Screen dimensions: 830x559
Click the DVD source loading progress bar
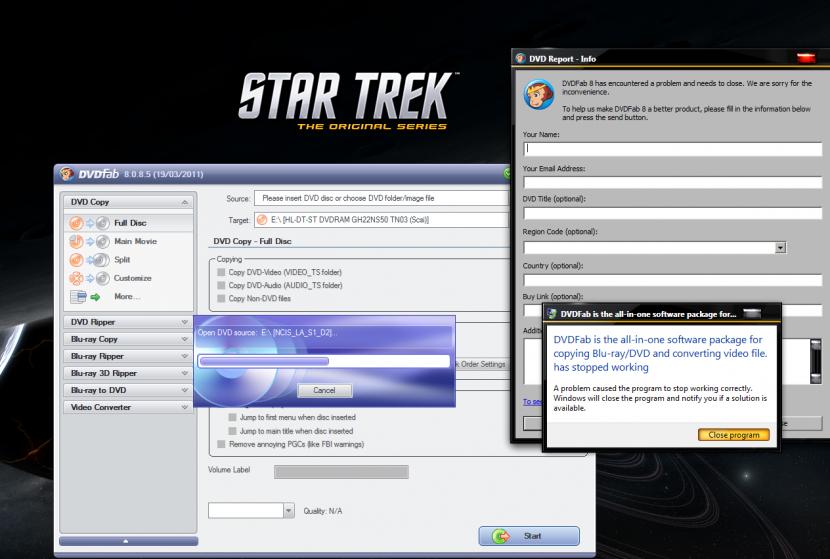324,361
